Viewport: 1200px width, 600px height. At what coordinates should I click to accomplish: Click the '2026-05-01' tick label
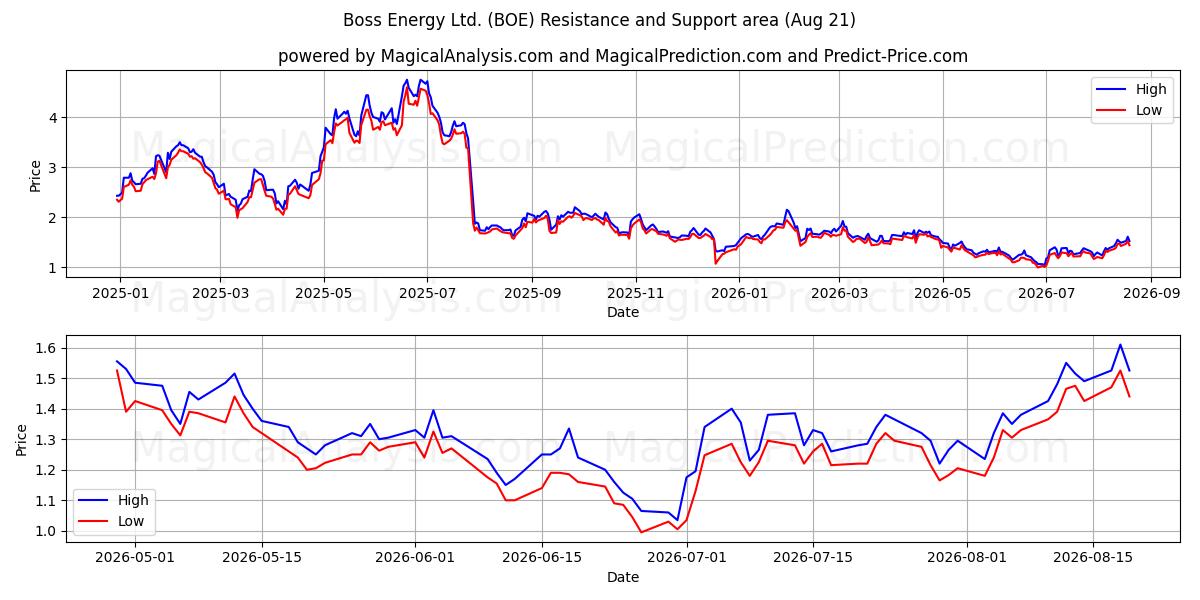point(134,558)
